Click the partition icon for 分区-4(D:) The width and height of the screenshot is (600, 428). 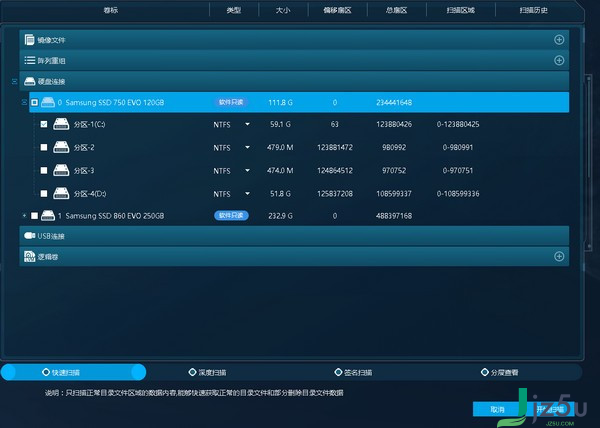61,194
